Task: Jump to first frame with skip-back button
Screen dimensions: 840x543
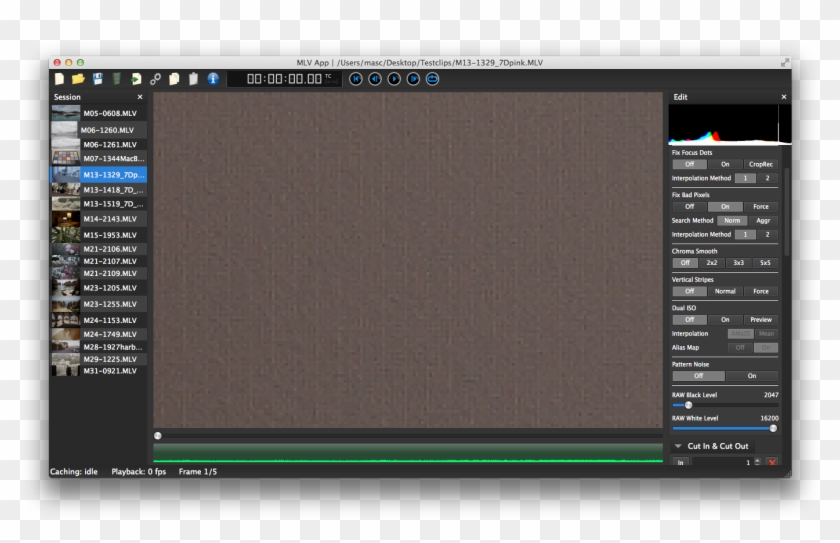Action: 356,78
